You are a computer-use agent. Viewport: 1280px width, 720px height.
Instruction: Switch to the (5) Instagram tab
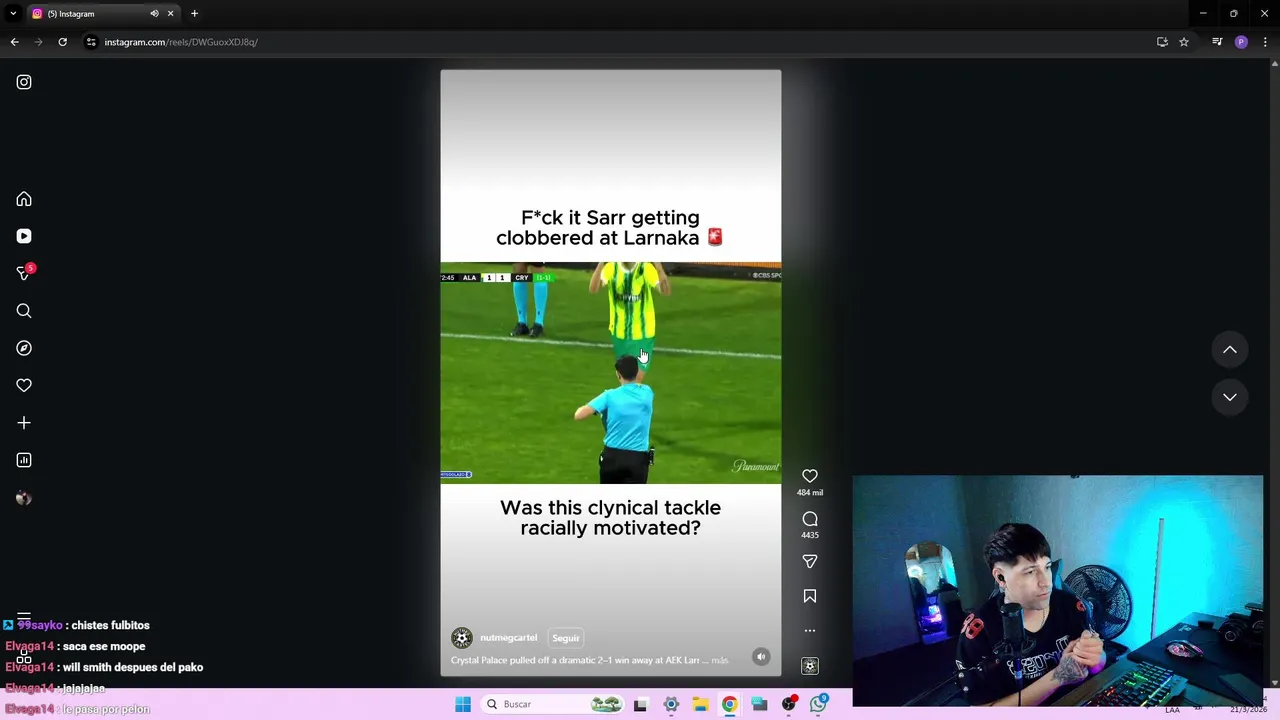[x=90, y=14]
